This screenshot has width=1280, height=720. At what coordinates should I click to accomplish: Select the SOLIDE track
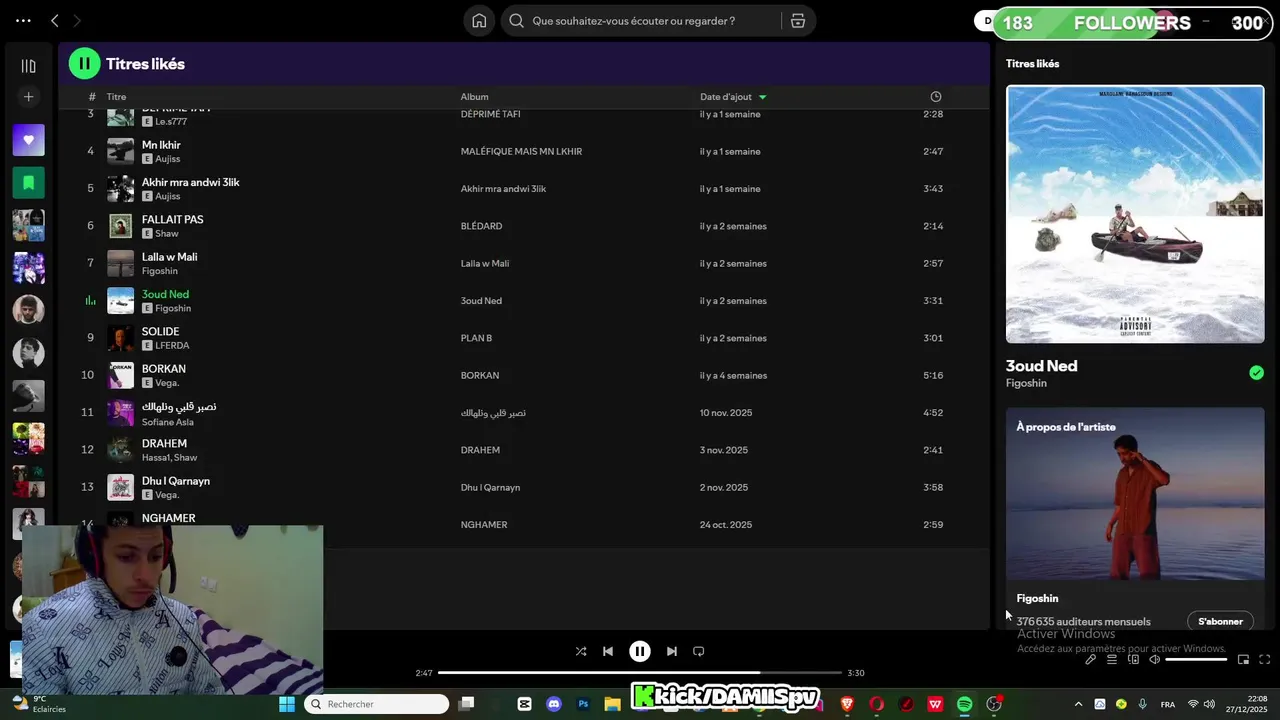click(160, 331)
